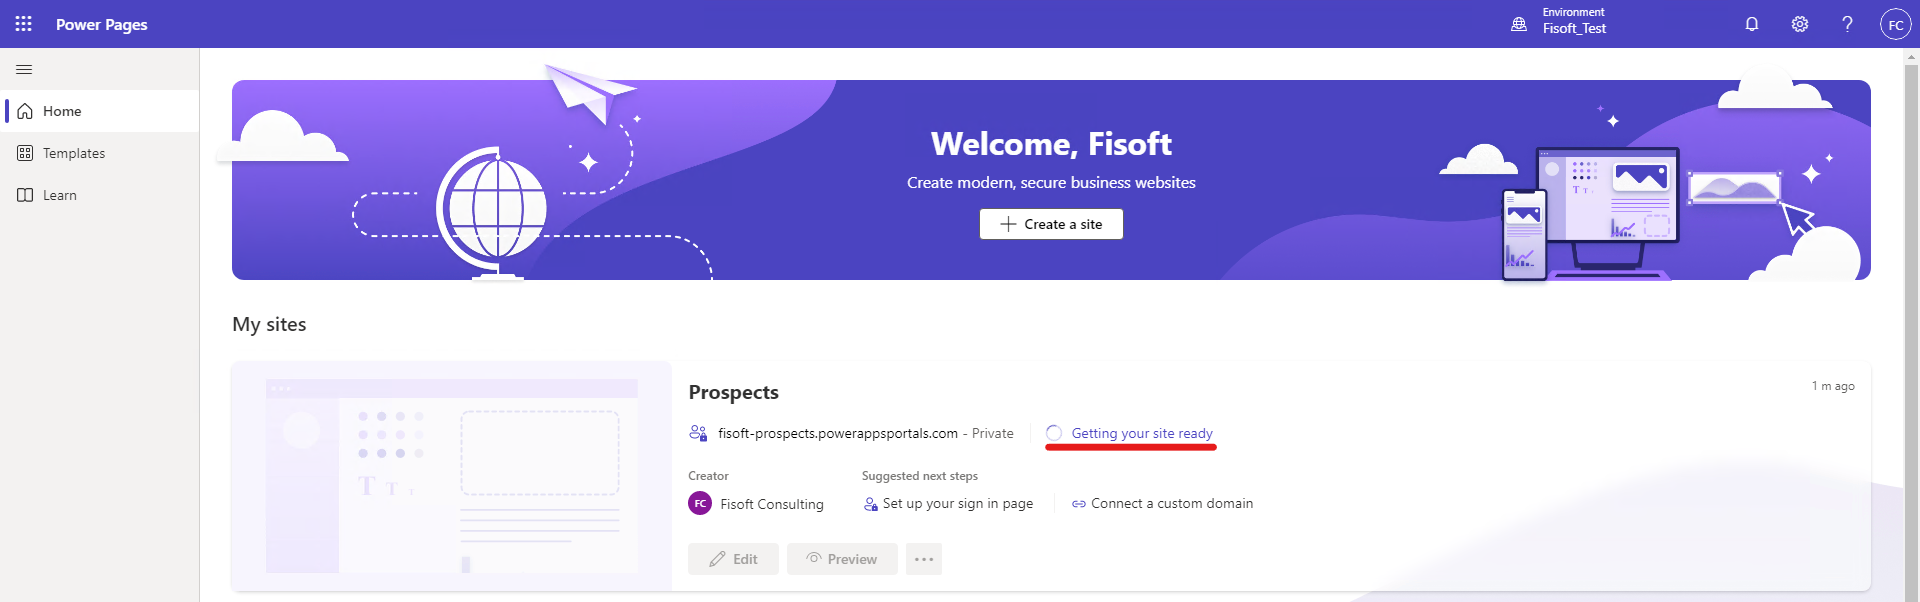Open fisoft-prospects.powerappsportals.com link
The width and height of the screenshot is (1920, 602).
[x=837, y=433]
